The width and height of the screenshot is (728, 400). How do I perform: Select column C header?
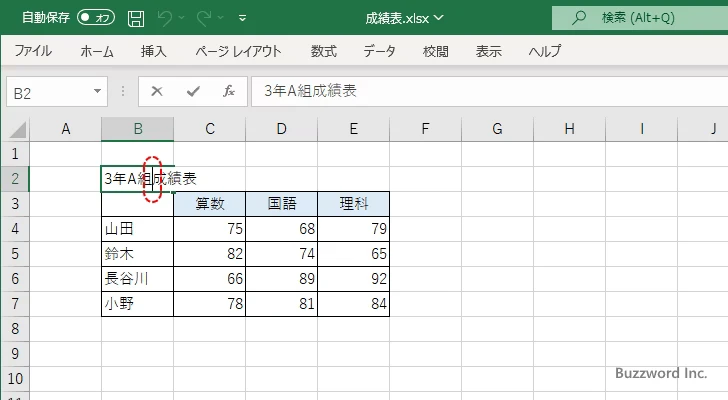(x=210, y=129)
